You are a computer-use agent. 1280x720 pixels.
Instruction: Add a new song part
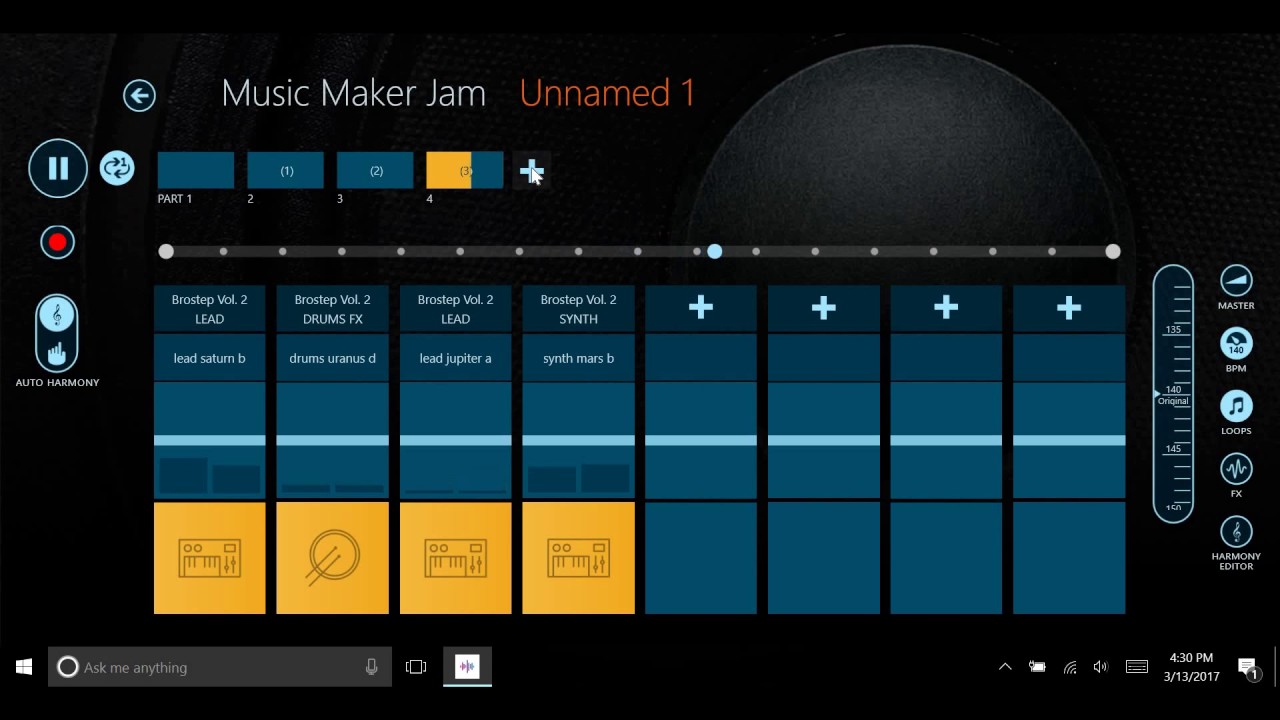tap(531, 171)
